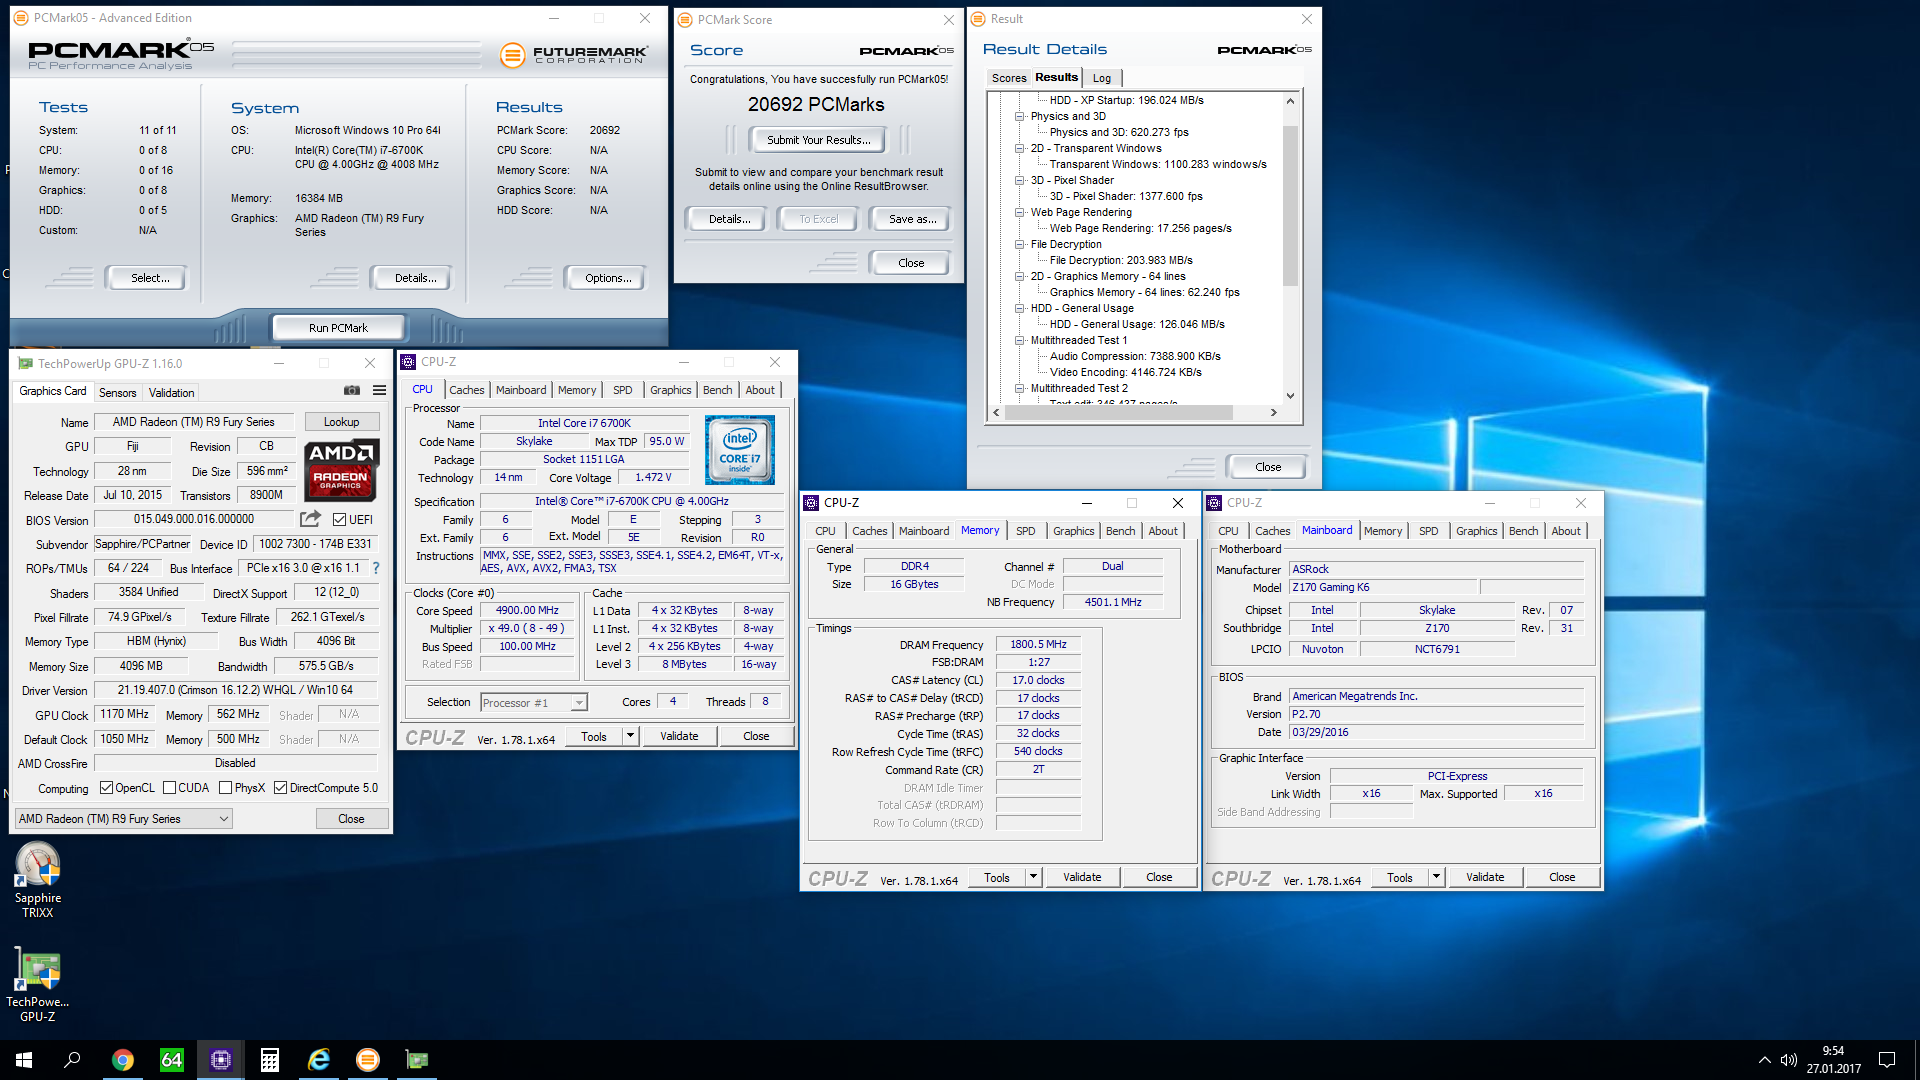
Task: Open the Processor #1 selection dropdown
Action: (x=533, y=703)
